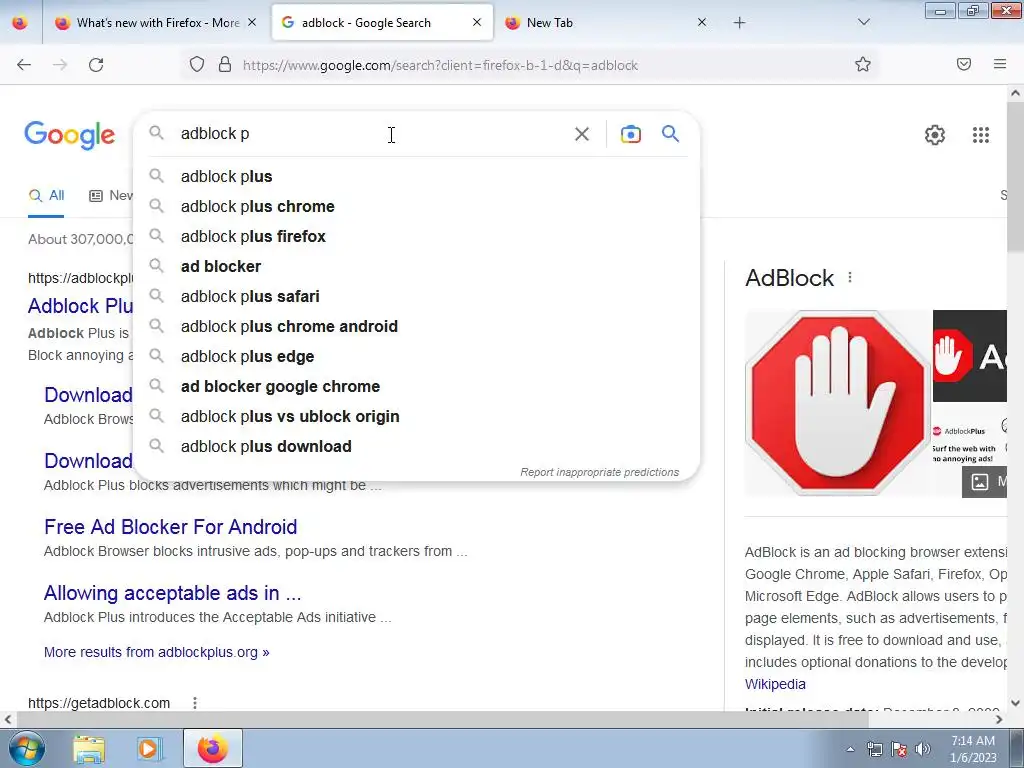Open "Free Ad Blocker For Android" result
The height and width of the screenshot is (768, 1024).
tap(170, 527)
